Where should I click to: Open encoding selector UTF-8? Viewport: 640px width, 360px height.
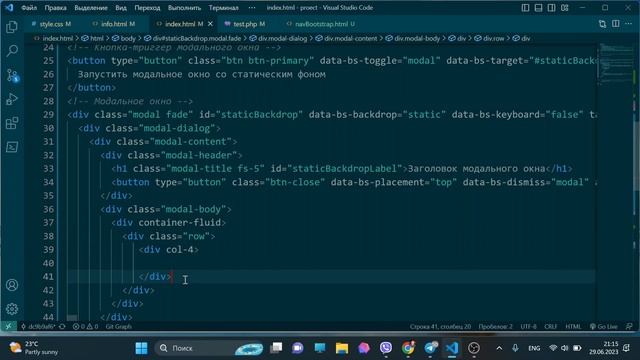(528, 327)
